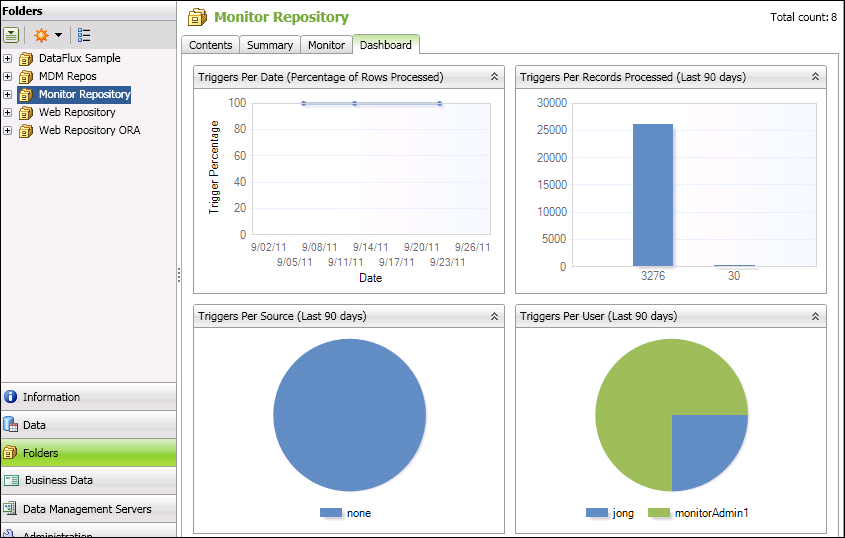Collapse the Triggers Per Records Processed panel
The width and height of the screenshot is (845, 538).
[815, 77]
